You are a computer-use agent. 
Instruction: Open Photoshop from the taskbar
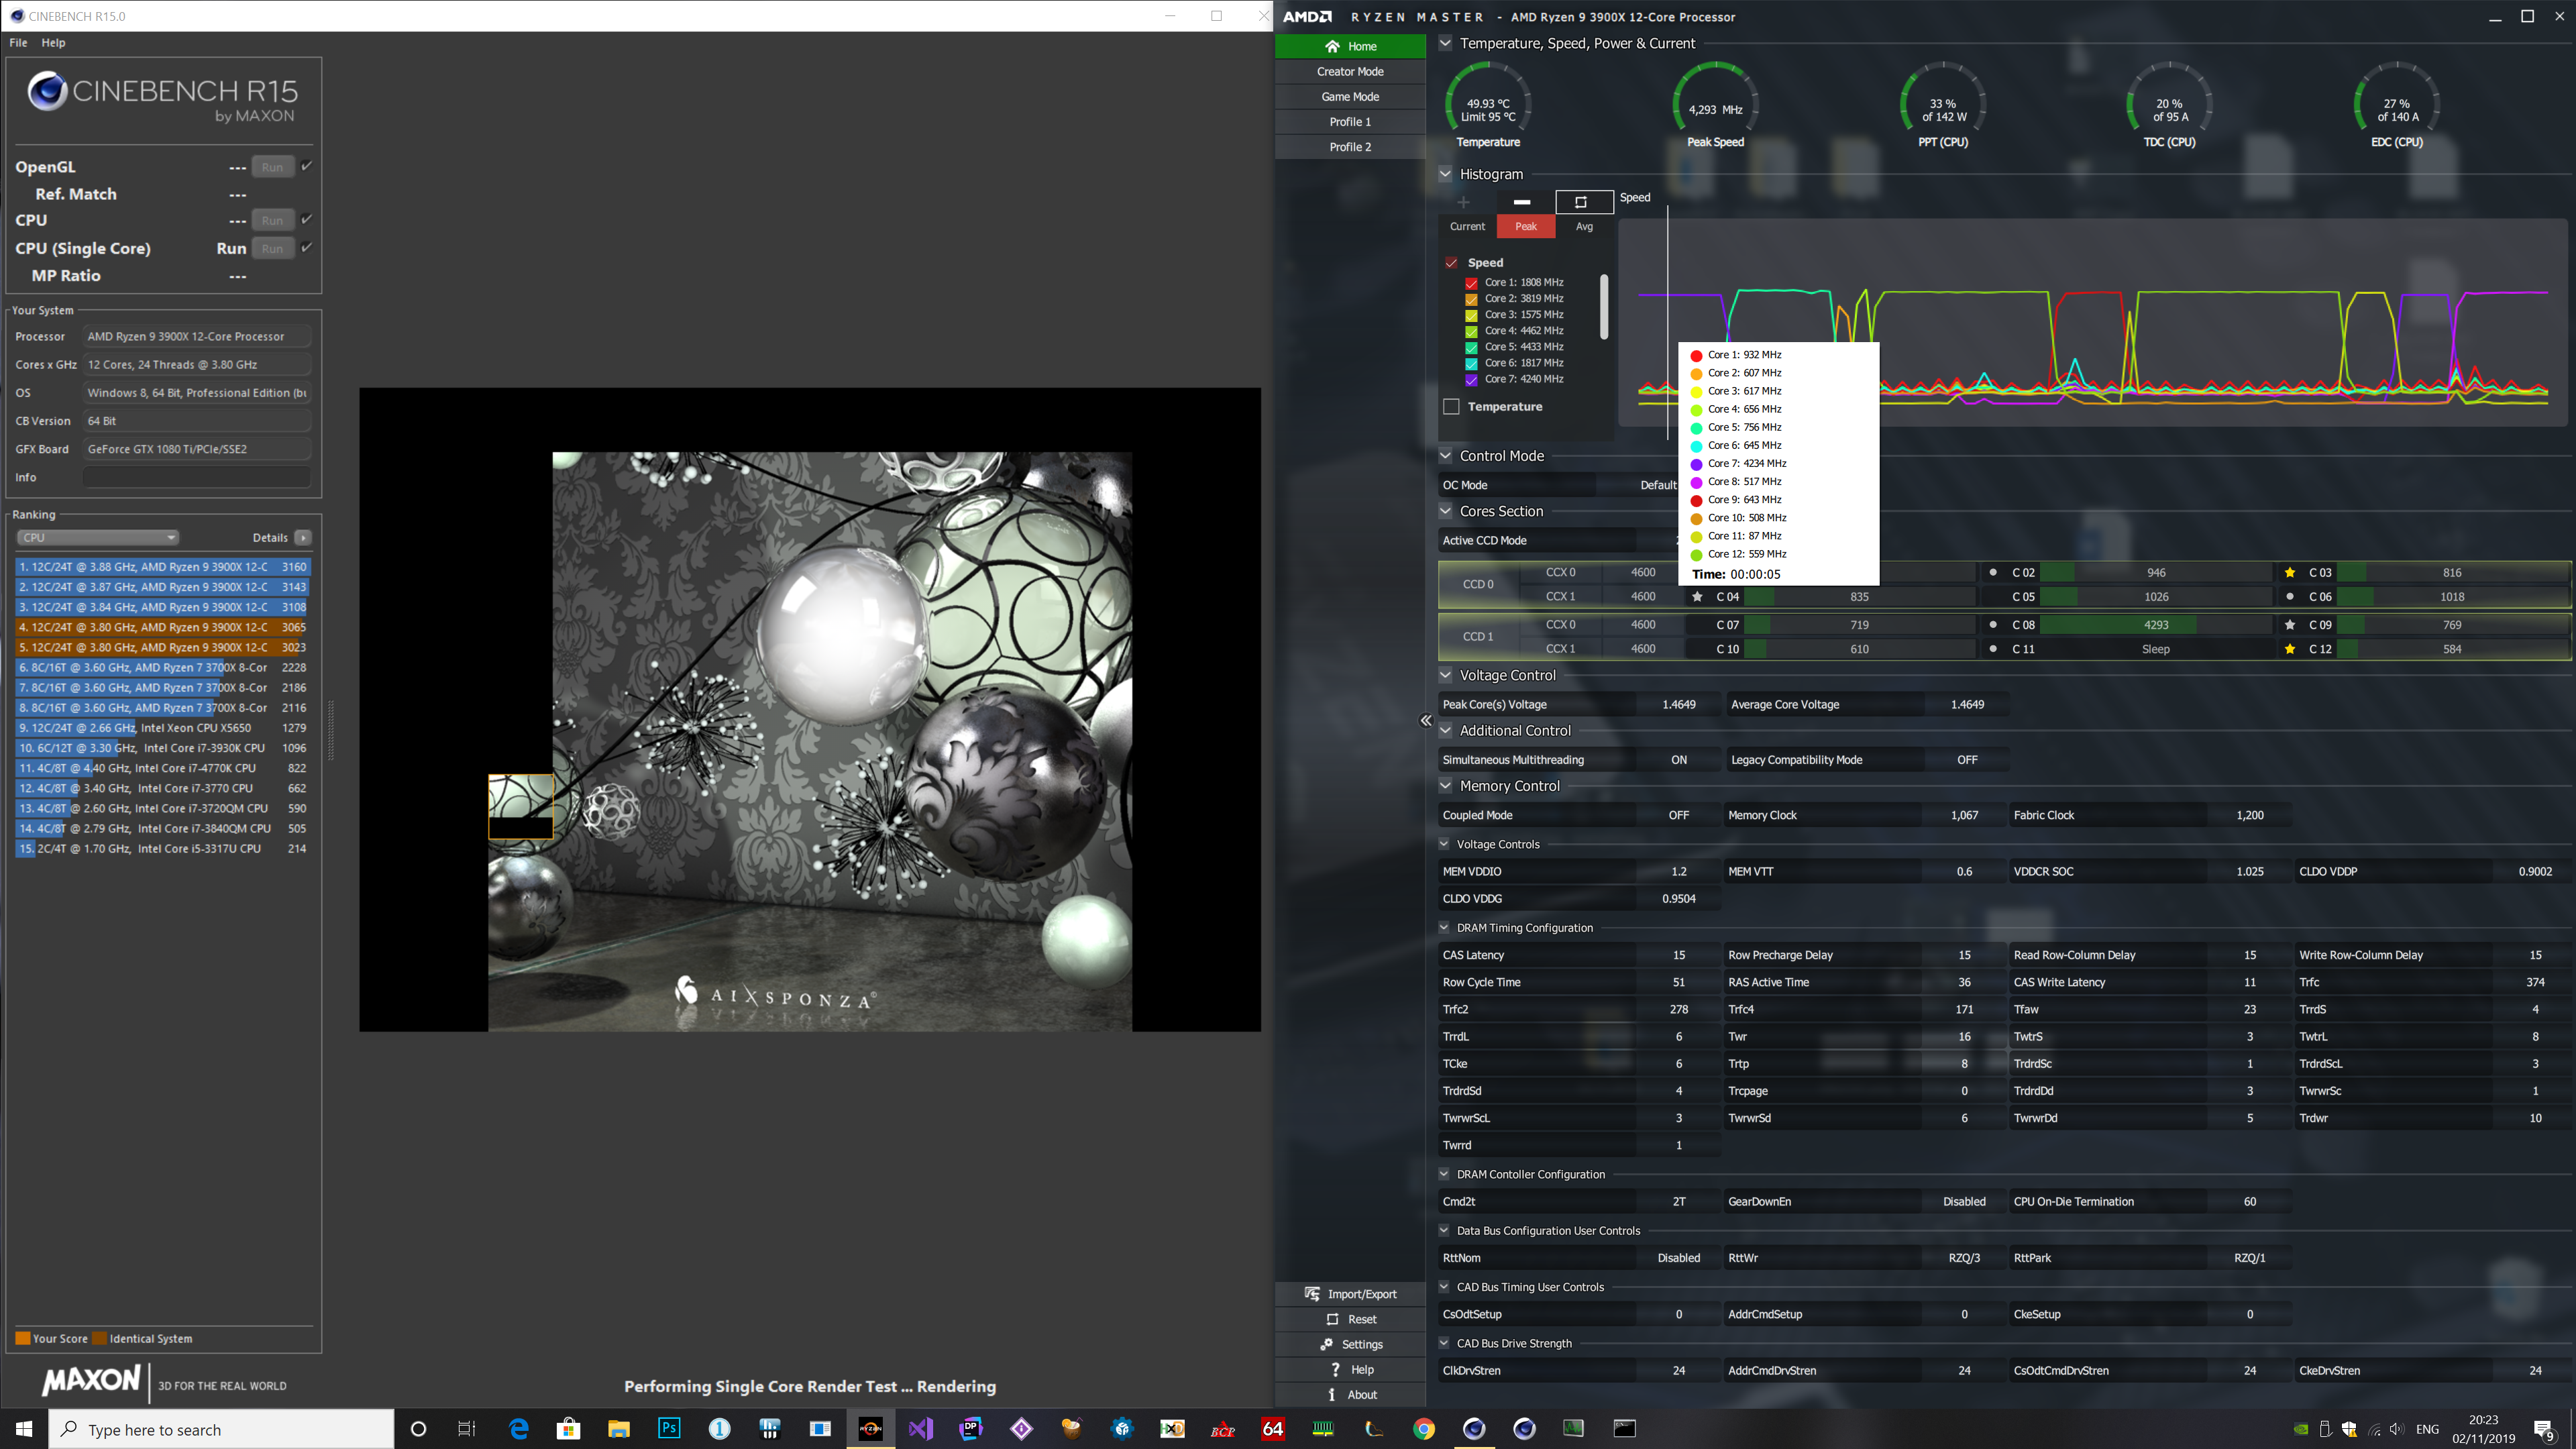pos(669,1428)
